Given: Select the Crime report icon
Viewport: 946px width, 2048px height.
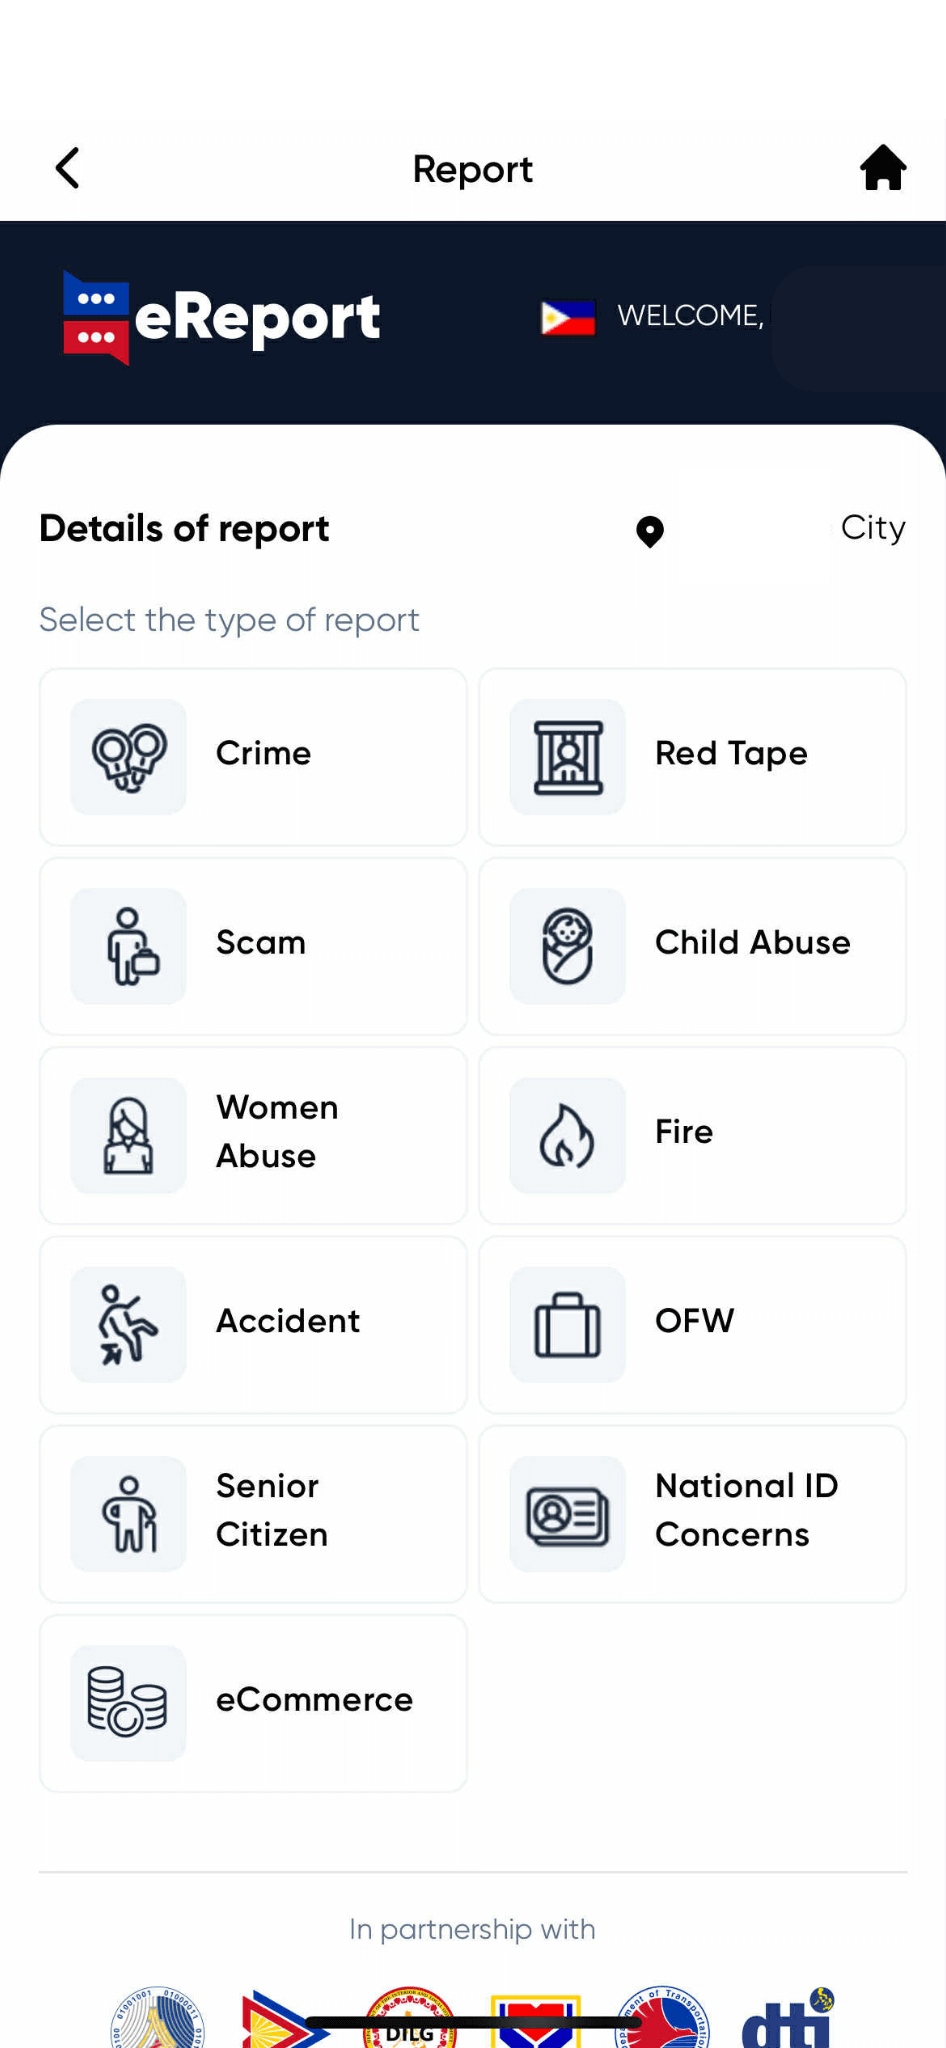Looking at the screenshot, I should [127, 756].
